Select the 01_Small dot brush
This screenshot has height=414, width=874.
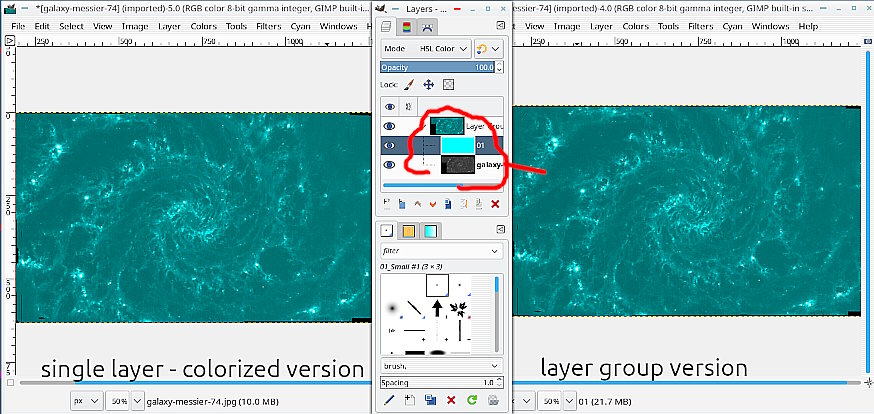pyautogui.click(x=437, y=285)
